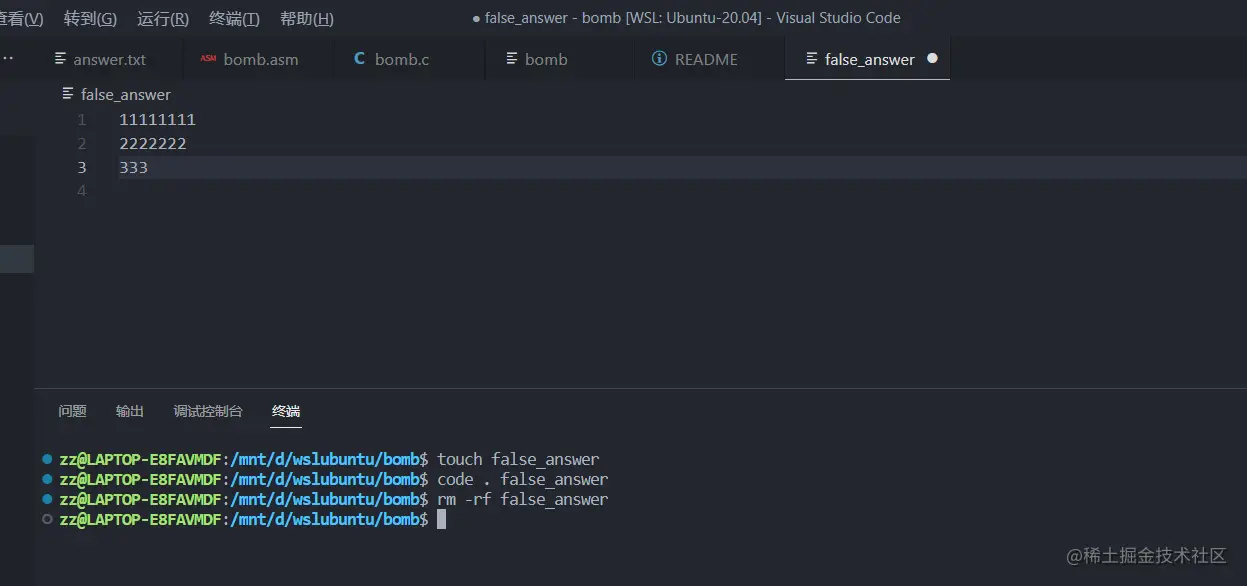This screenshot has width=1247, height=586.
Task: Click the text 333 on line 3
Action: pos(133,168)
